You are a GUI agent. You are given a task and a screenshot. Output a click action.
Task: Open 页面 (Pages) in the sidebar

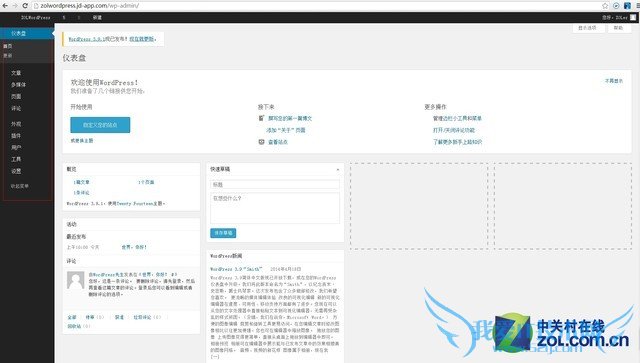[x=16, y=96]
